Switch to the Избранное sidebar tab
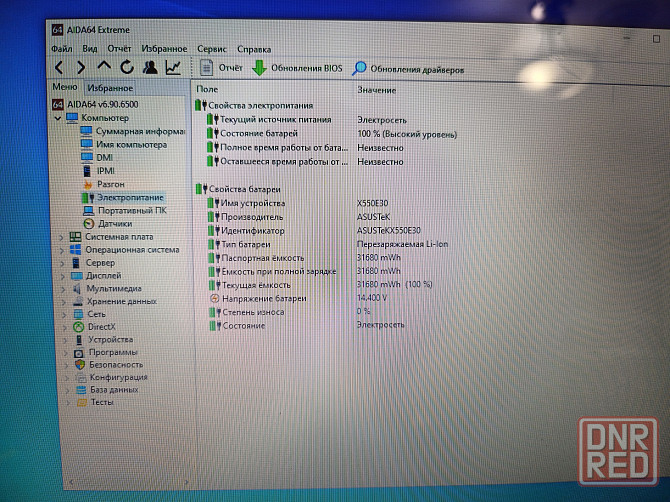Viewport: 670px width, 502px height. pos(110,88)
